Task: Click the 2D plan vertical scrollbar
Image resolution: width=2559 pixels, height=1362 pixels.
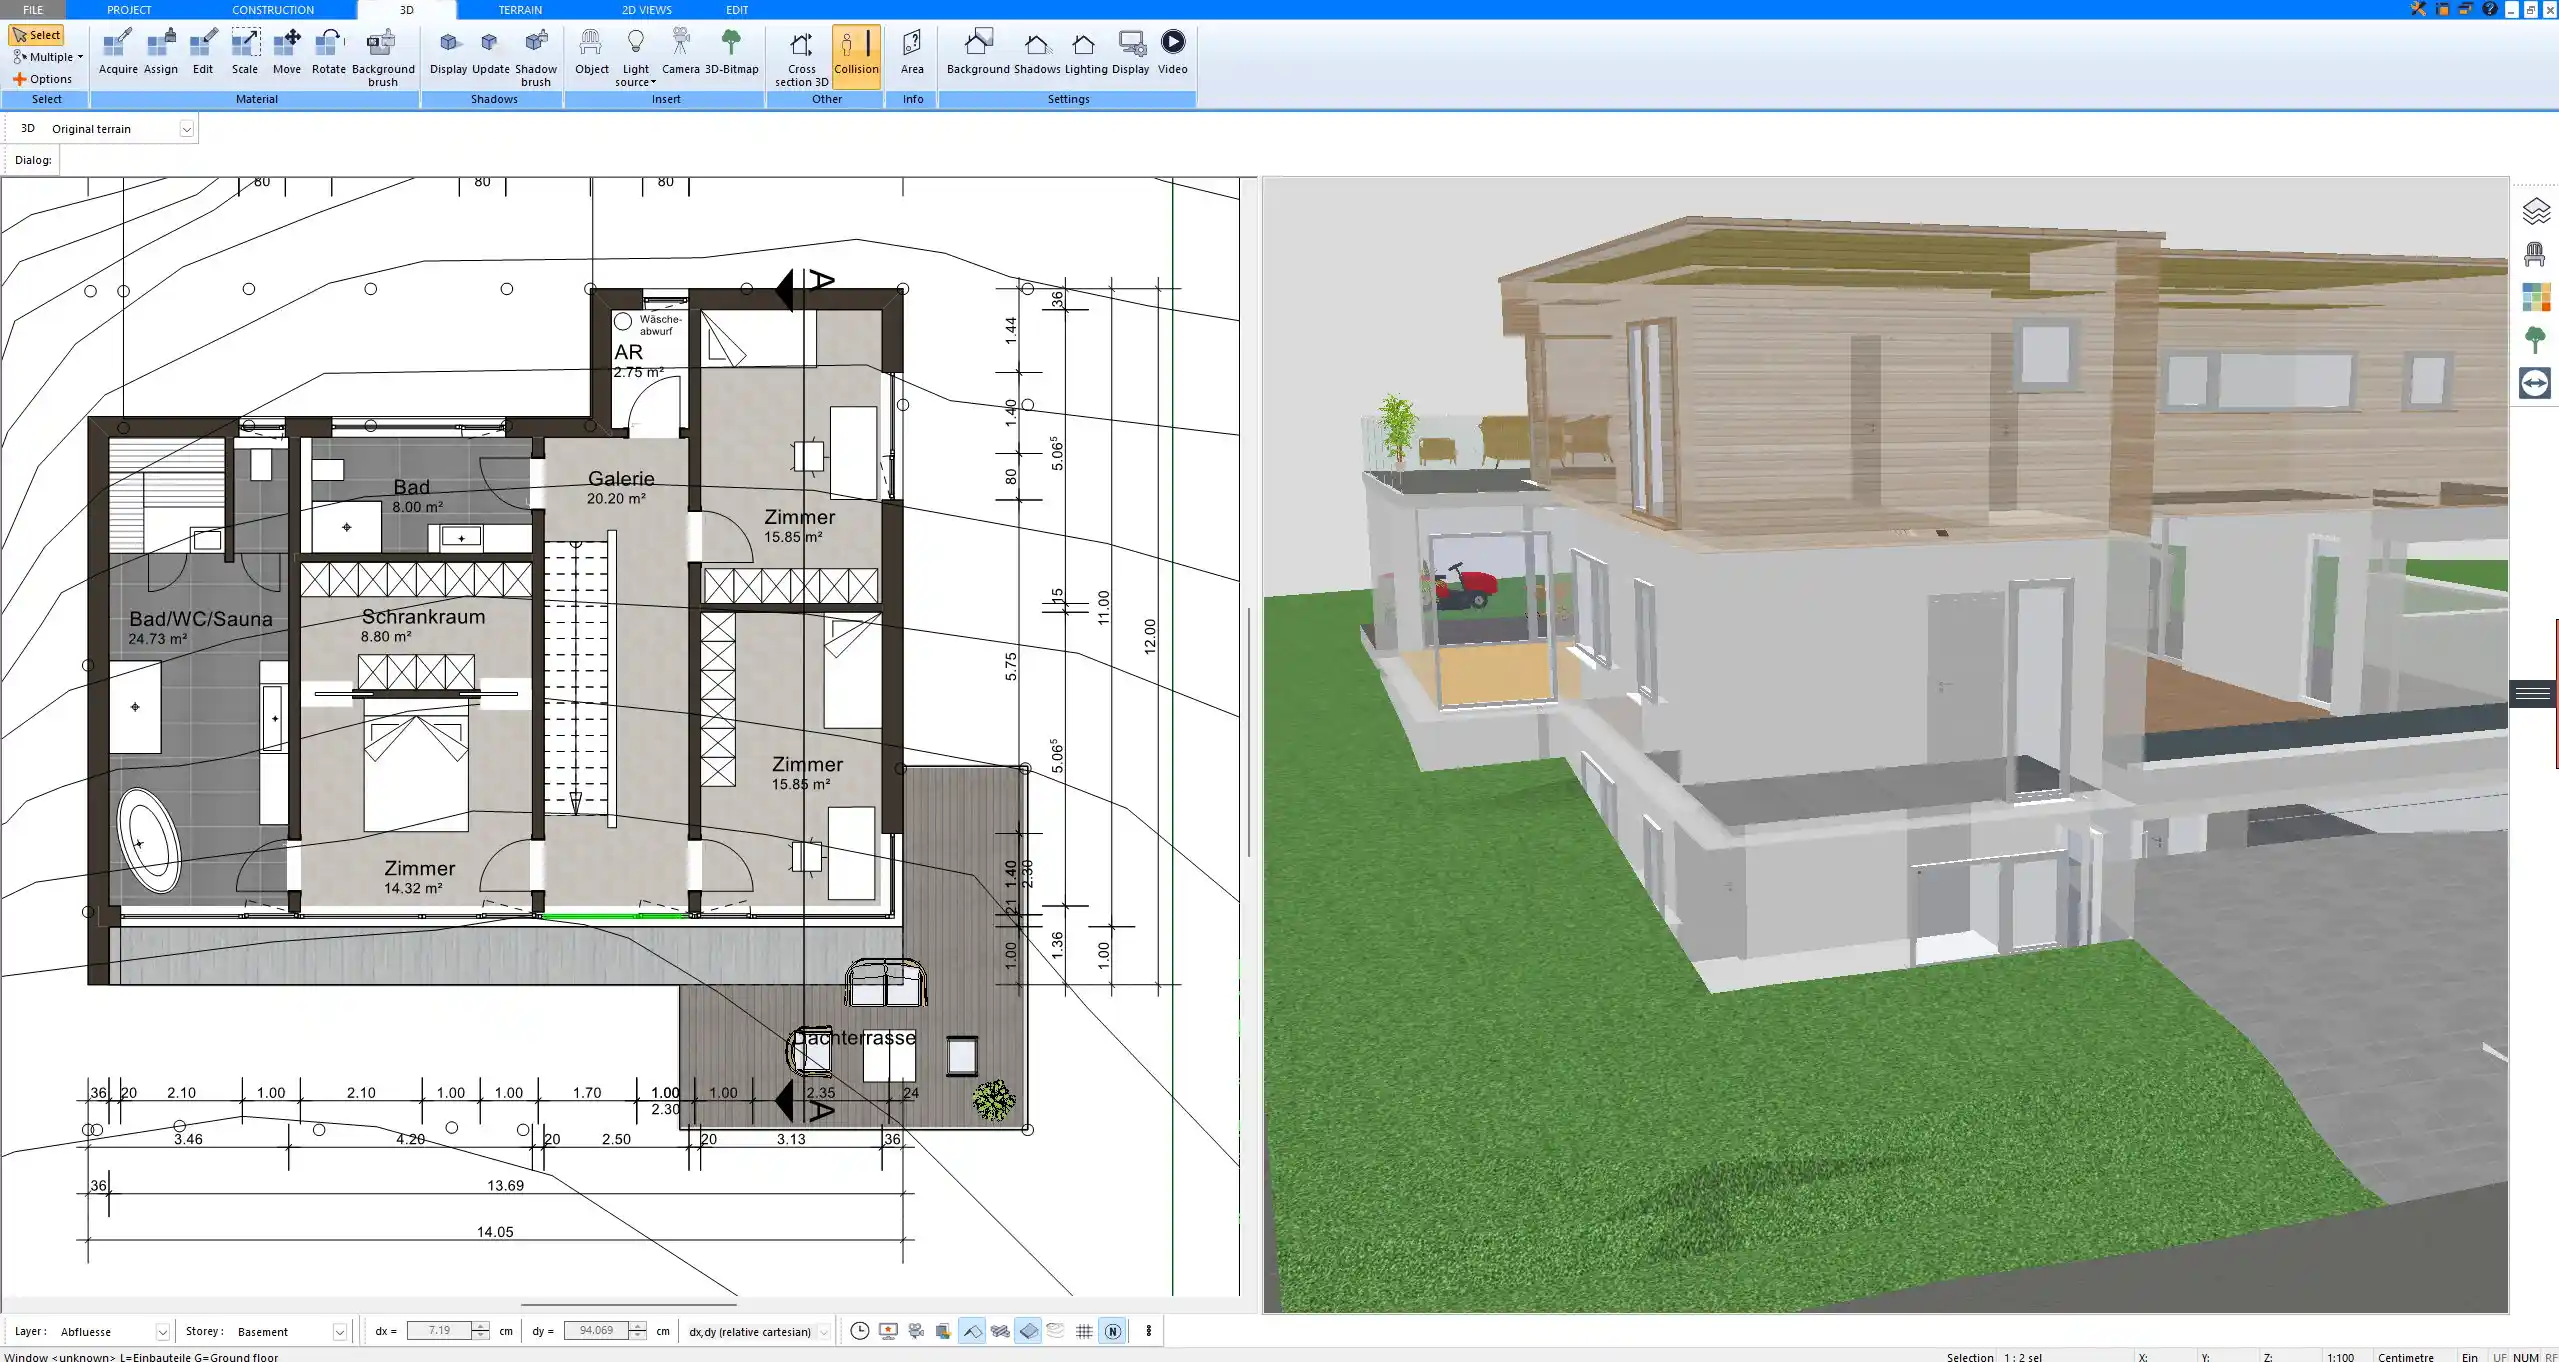Action: click(1249, 732)
